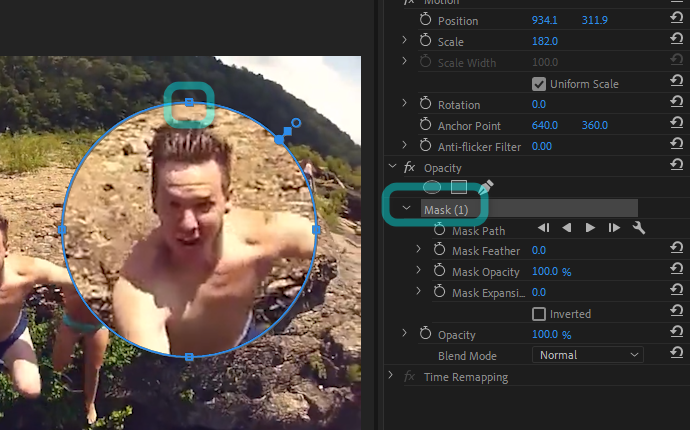This screenshot has width=690, height=430.
Task: Open mask tracking method wrench settings
Action: tap(639, 228)
